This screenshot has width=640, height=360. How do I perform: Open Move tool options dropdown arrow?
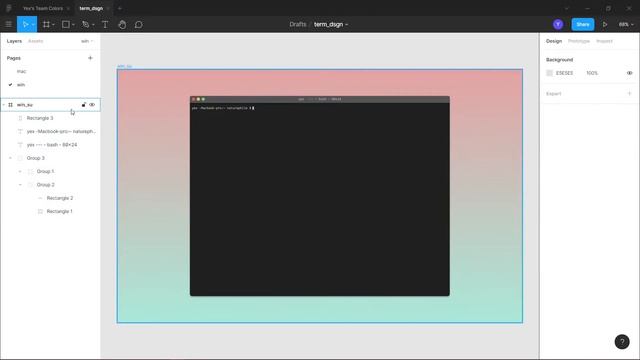pyautogui.click(x=33, y=24)
